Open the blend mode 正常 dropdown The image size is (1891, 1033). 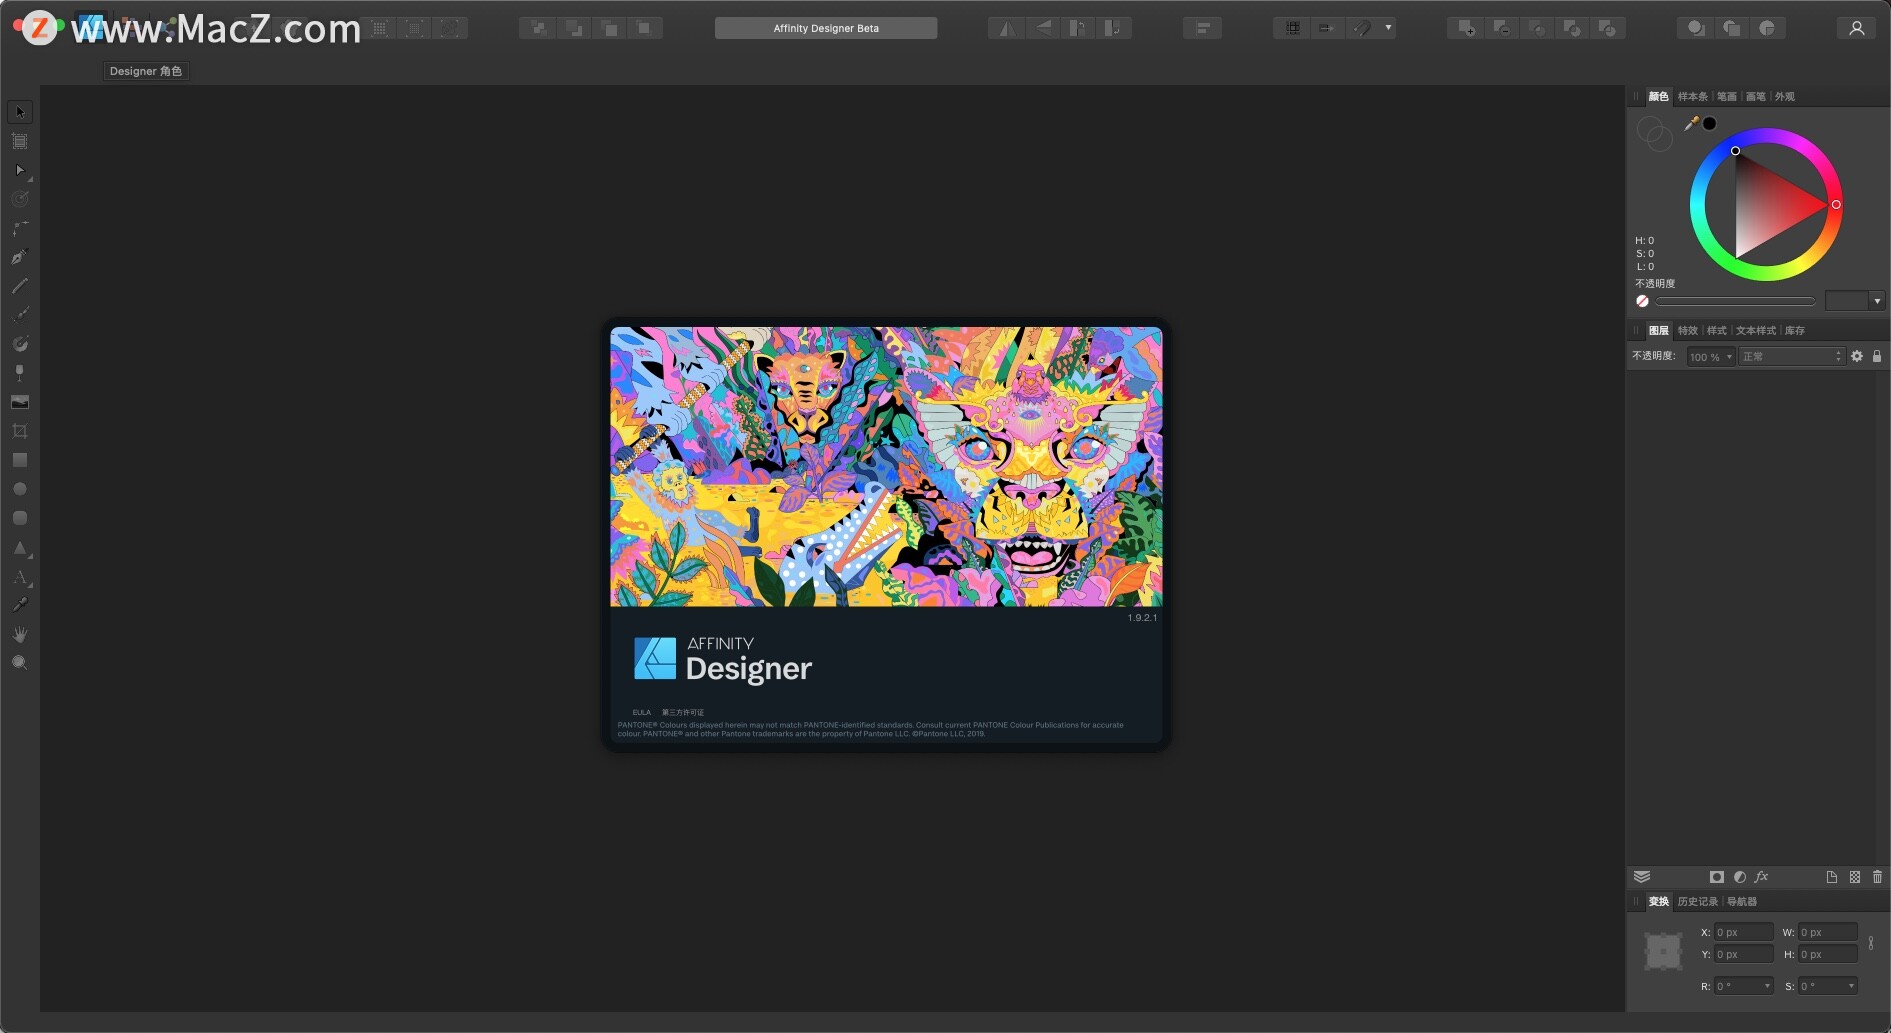pyautogui.click(x=1791, y=357)
